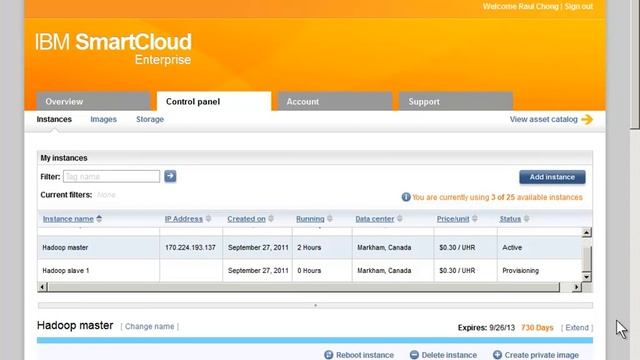Click the Reboot instance link text
This screenshot has height=360, width=640.
coord(365,355)
